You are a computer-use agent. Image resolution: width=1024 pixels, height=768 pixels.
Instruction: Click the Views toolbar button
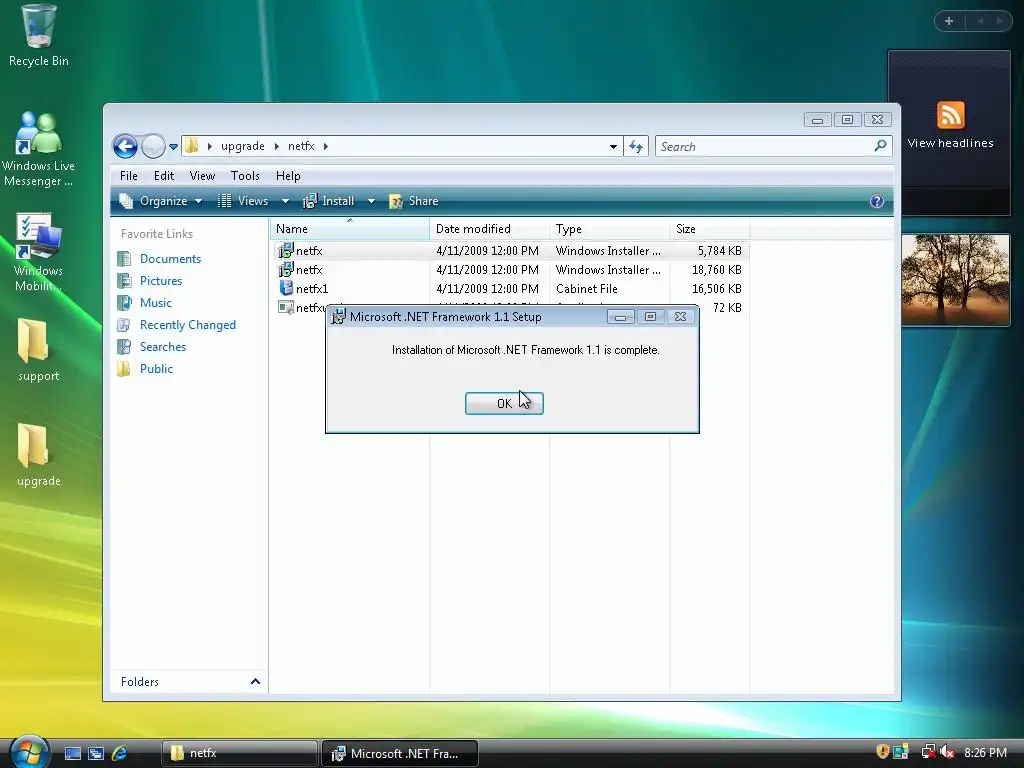[244, 201]
